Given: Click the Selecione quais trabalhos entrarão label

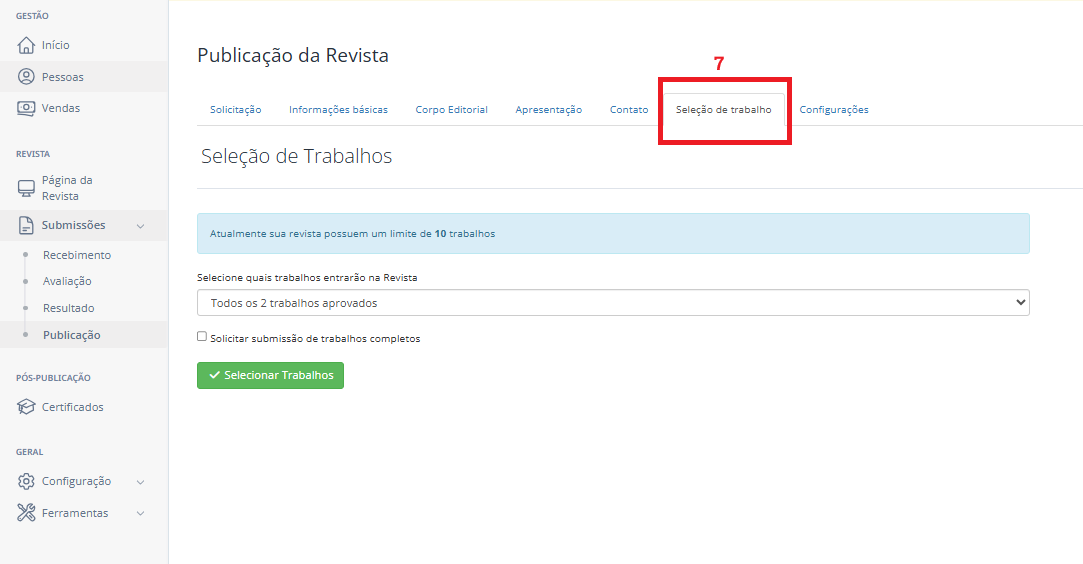Looking at the screenshot, I should coord(307,278).
